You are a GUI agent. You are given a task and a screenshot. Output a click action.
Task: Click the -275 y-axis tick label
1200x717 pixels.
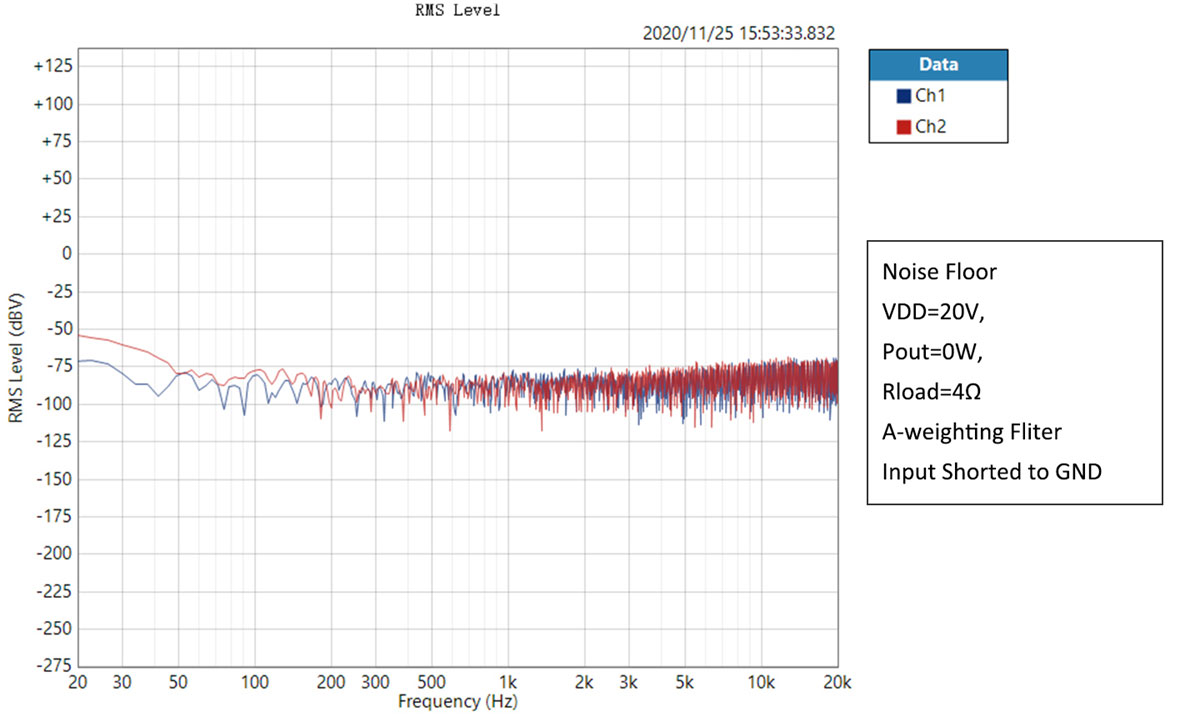point(52,666)
